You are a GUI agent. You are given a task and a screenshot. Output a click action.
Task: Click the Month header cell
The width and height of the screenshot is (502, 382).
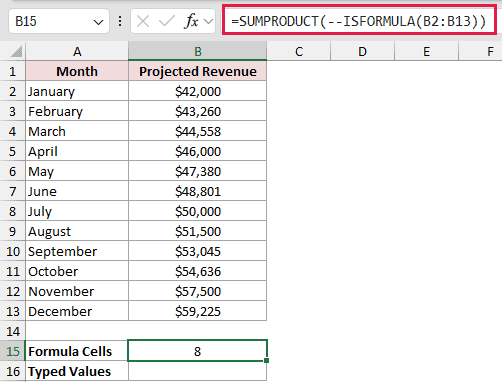(x=77, y=71)
